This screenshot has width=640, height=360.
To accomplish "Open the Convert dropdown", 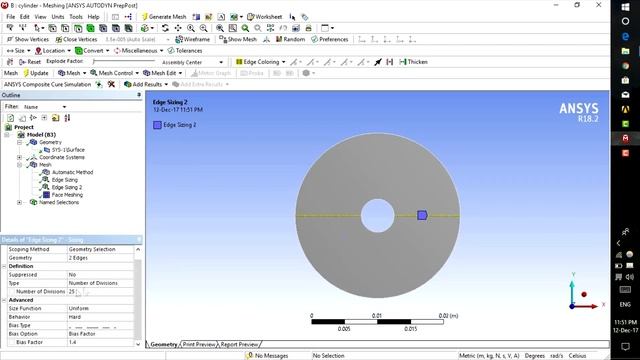I will pos(92,51).
